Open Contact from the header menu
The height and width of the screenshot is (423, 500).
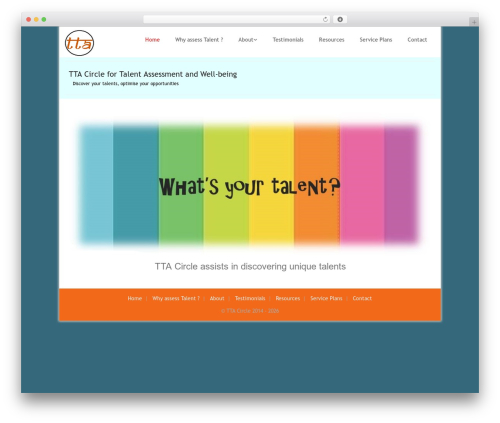point(417,40)
